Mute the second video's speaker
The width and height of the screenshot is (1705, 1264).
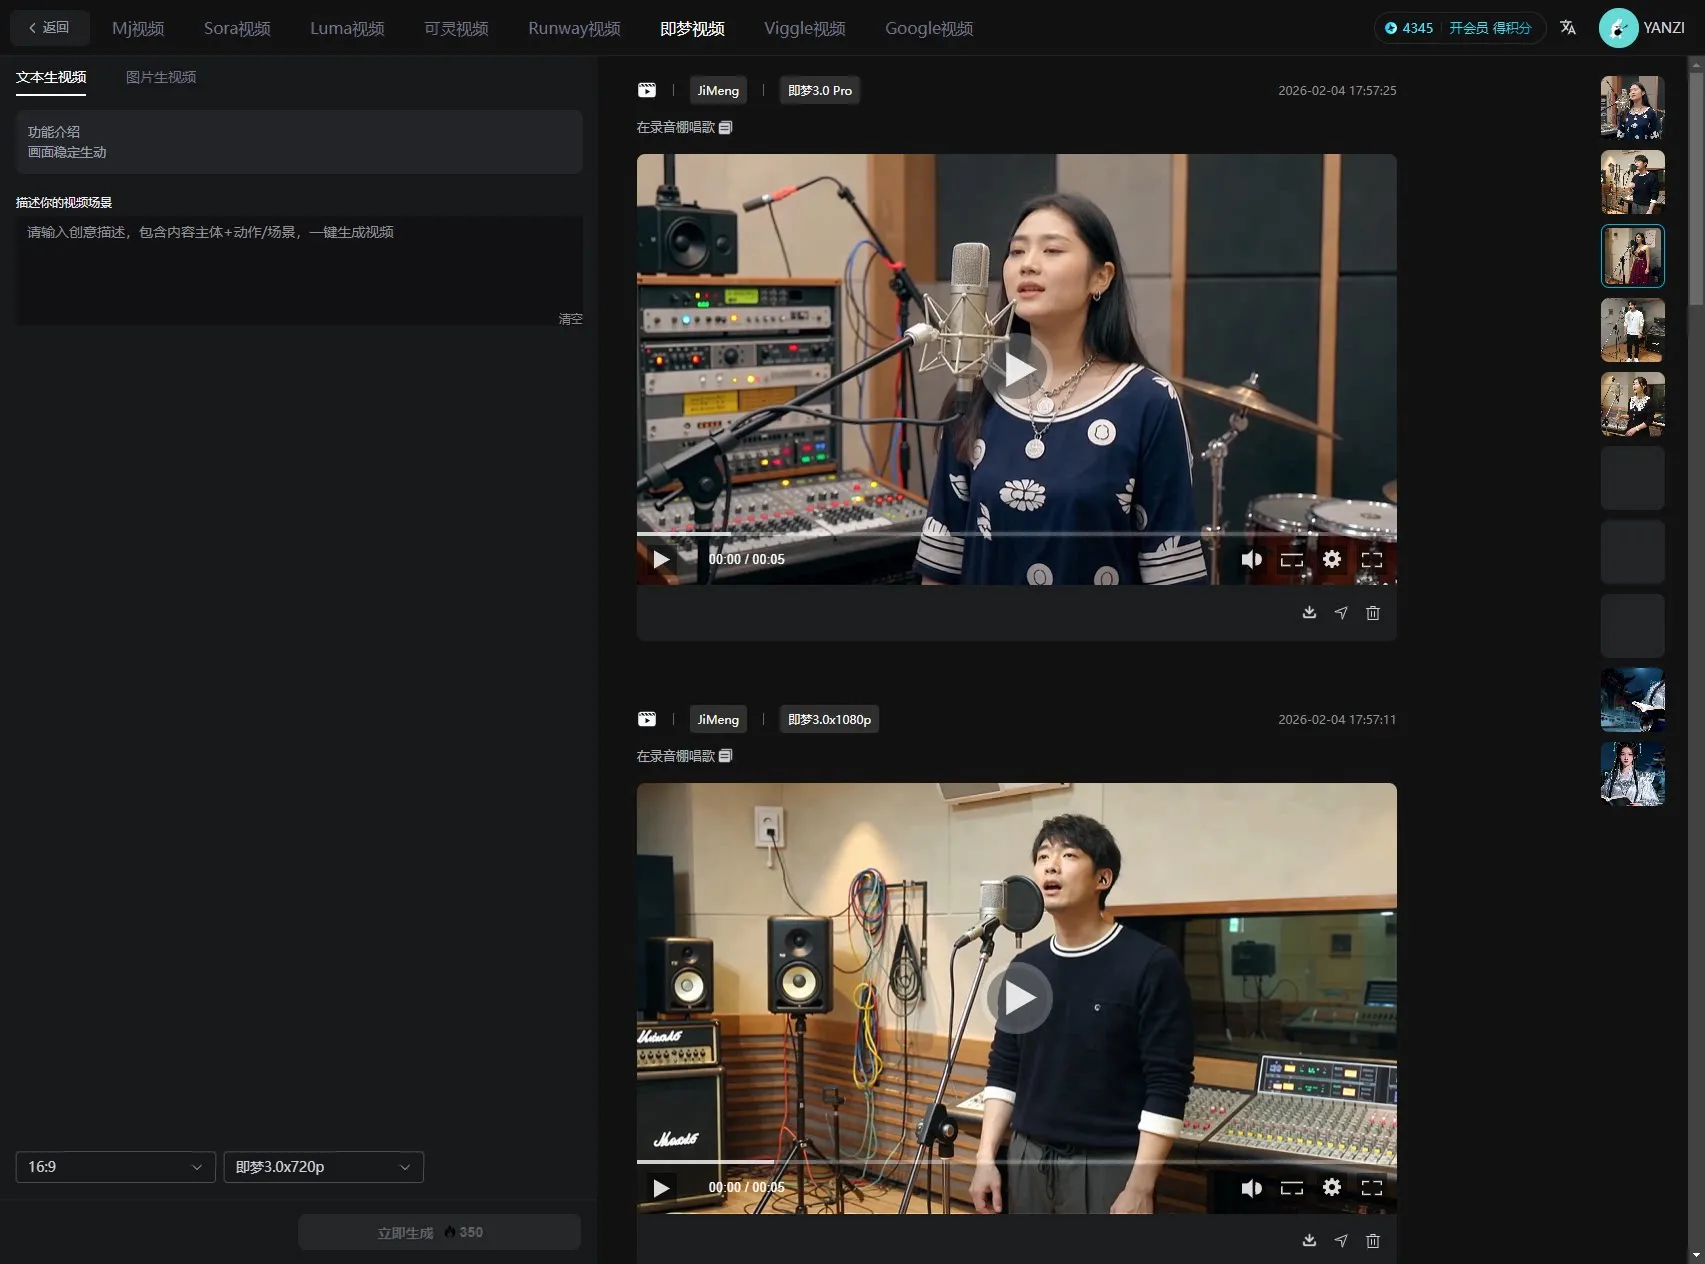coord(1251,1188)
